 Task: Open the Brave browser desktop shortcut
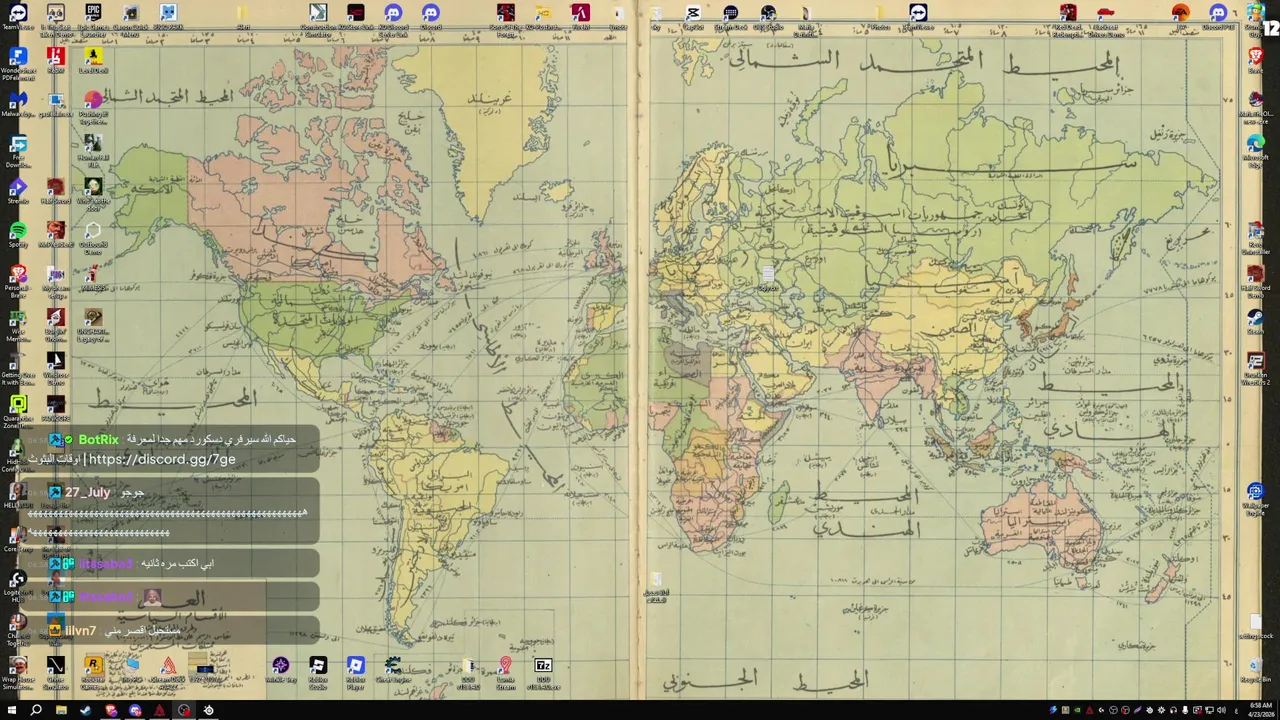click(x=1255, y=60)
